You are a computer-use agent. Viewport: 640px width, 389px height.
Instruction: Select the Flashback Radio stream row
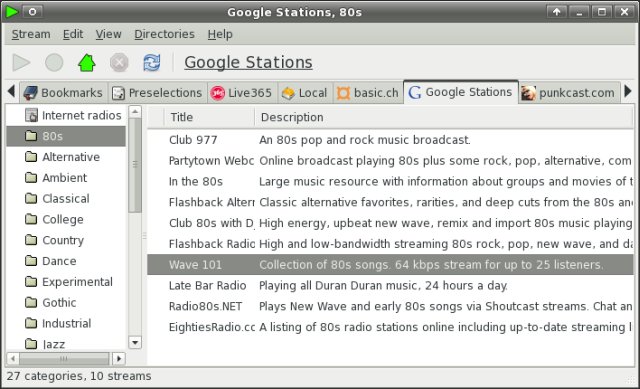click(x=390, y=244)
